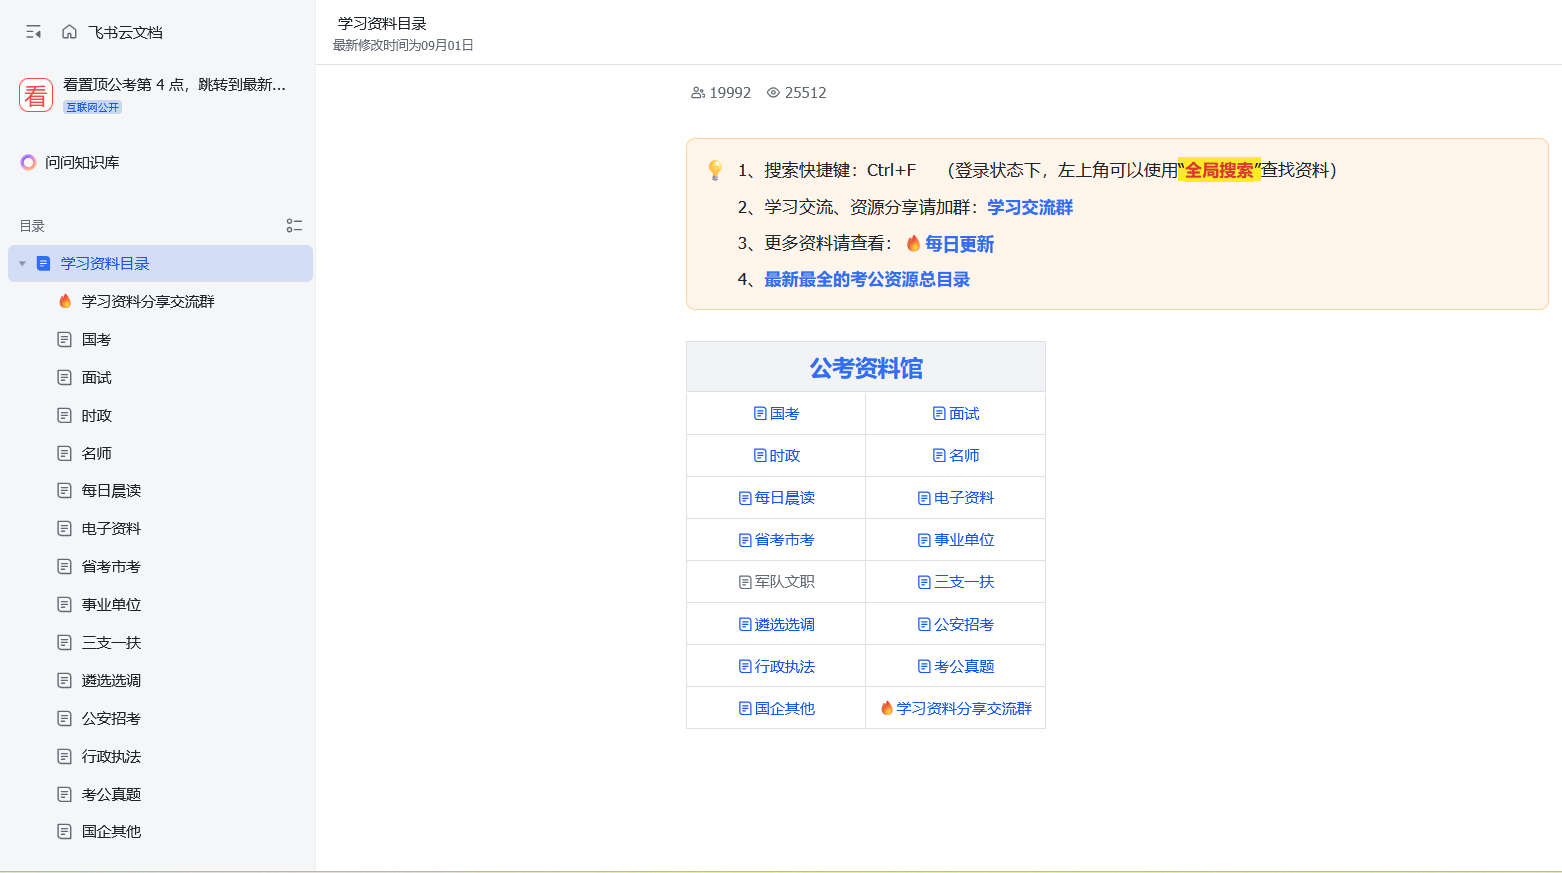Screen dimensions: 1562x873
Task: Click the flame icon beside sidebar 学习资料分享交流群
Action: click(65, 301)
